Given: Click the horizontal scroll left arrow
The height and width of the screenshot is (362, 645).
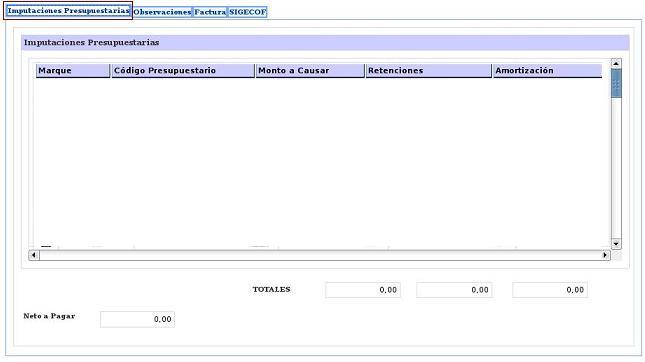Looking at the screenshot, I should pyautogui.click(x=34, y=255).
